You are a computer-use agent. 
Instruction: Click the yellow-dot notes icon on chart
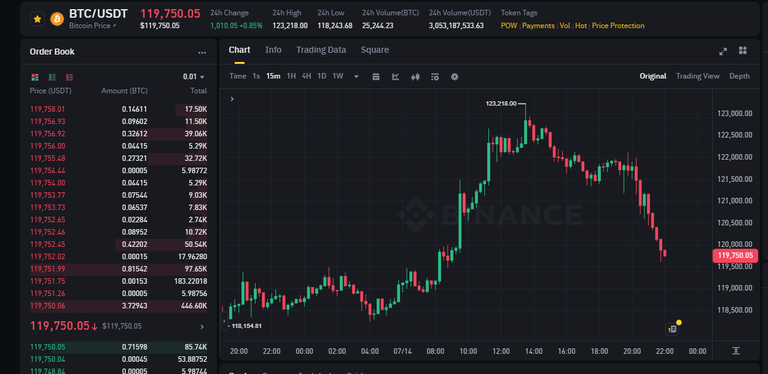[673, 328]
